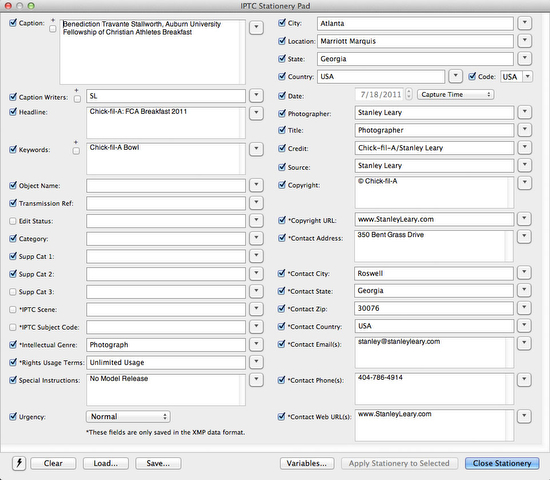Click the lightning bolt icon button
This screenshot has width=550, height=480.
19,463
